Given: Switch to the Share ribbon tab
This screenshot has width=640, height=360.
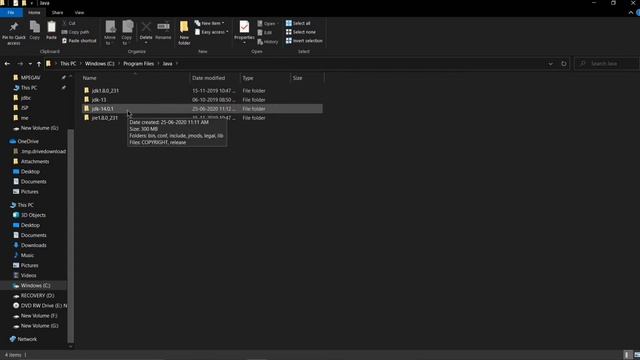Looking at the screenshot, I should coord(58,13).
